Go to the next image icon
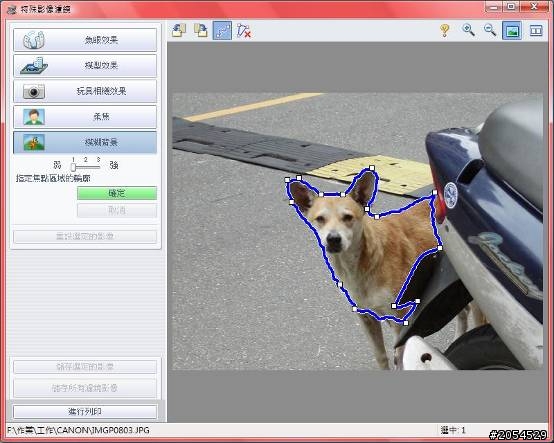 (201, 30)
